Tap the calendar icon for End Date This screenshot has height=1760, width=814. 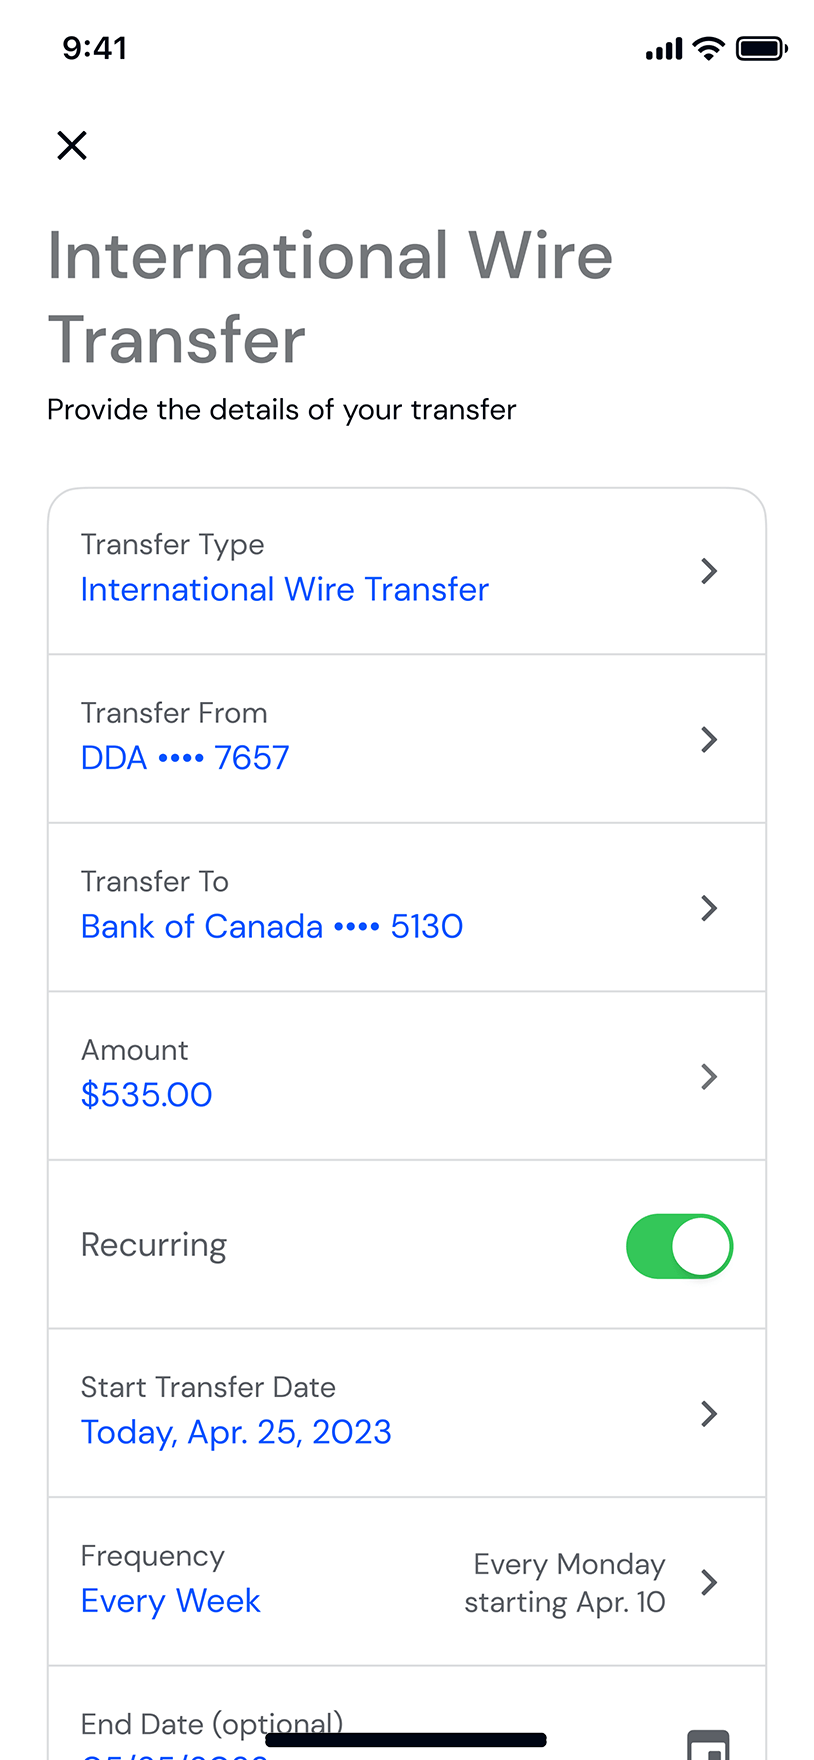point(708,1743)
